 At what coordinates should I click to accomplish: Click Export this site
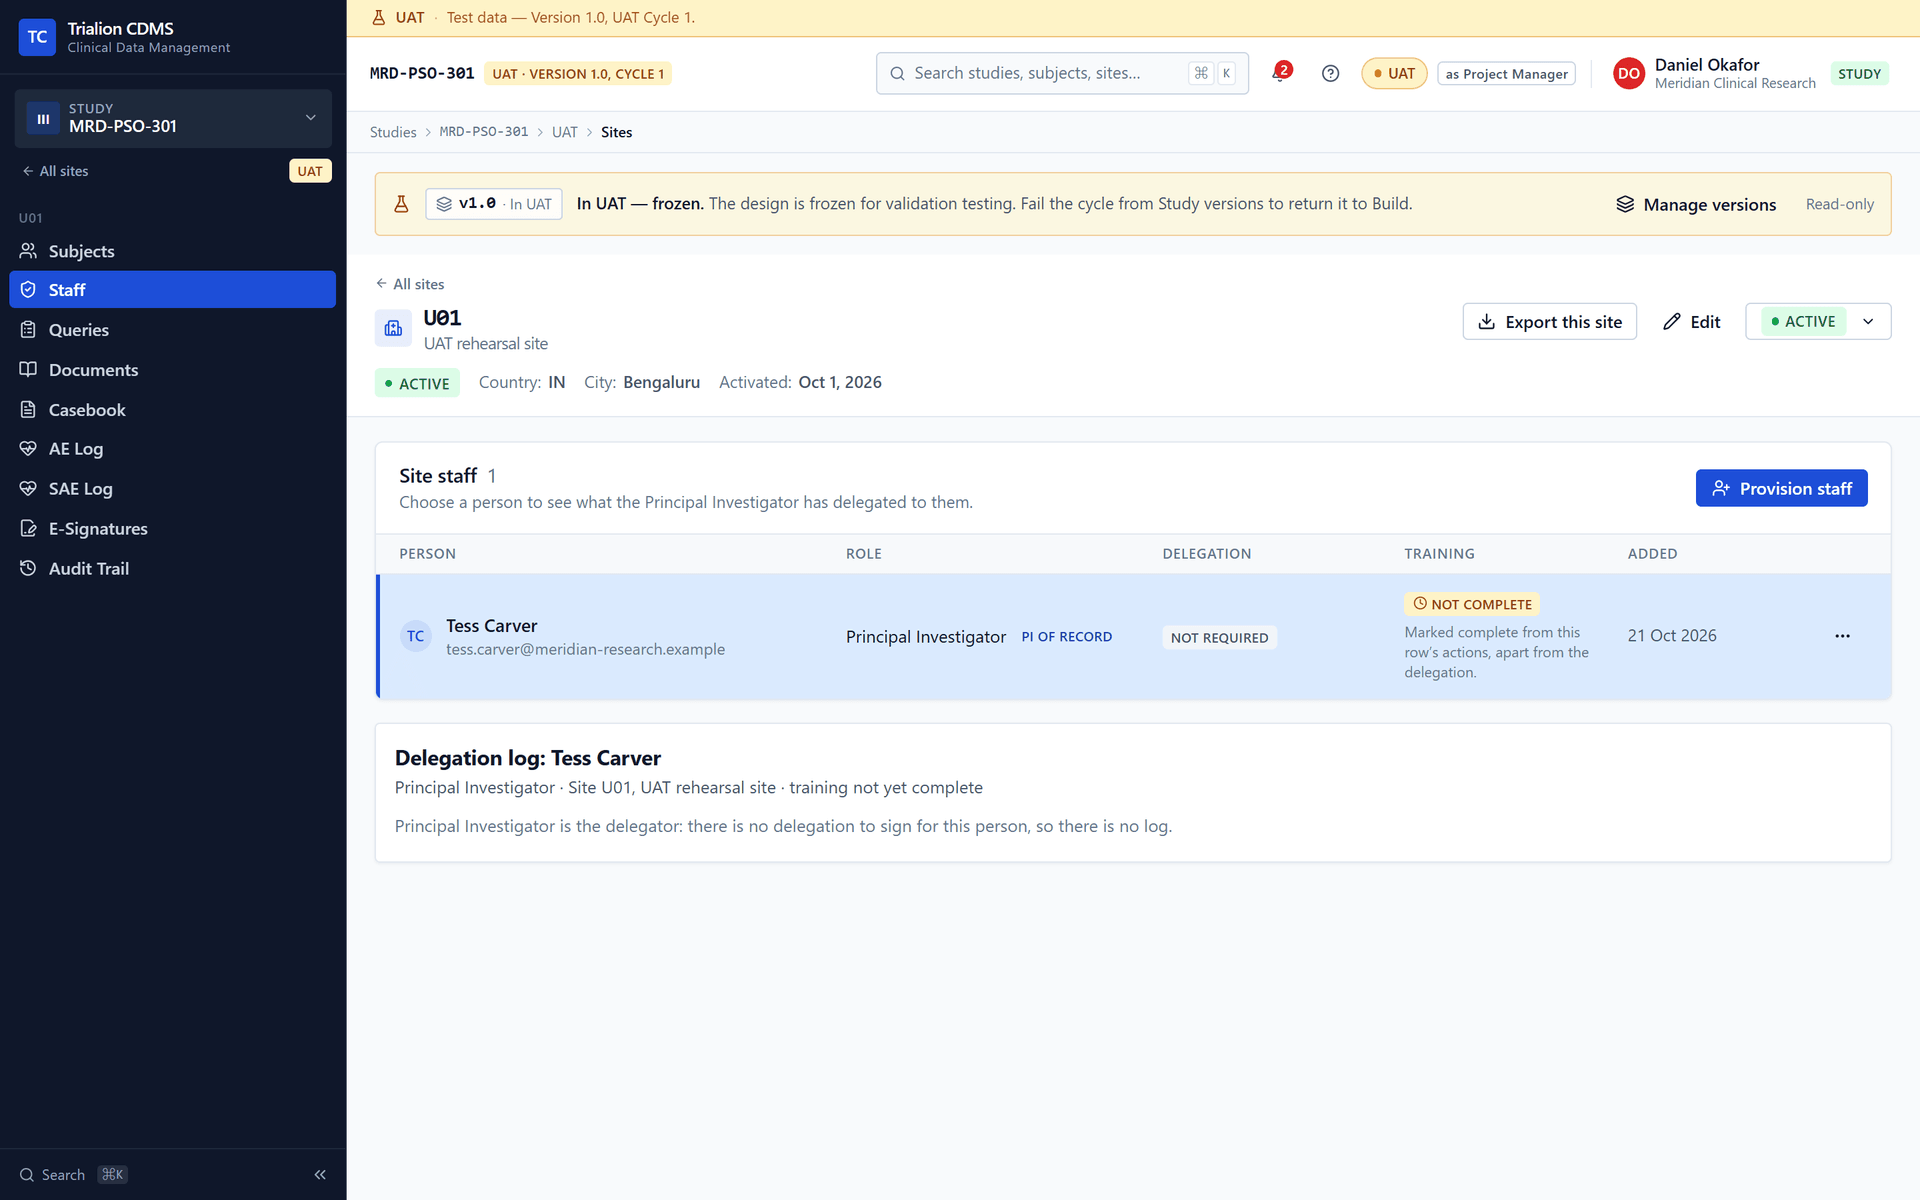pos(1549,322)
